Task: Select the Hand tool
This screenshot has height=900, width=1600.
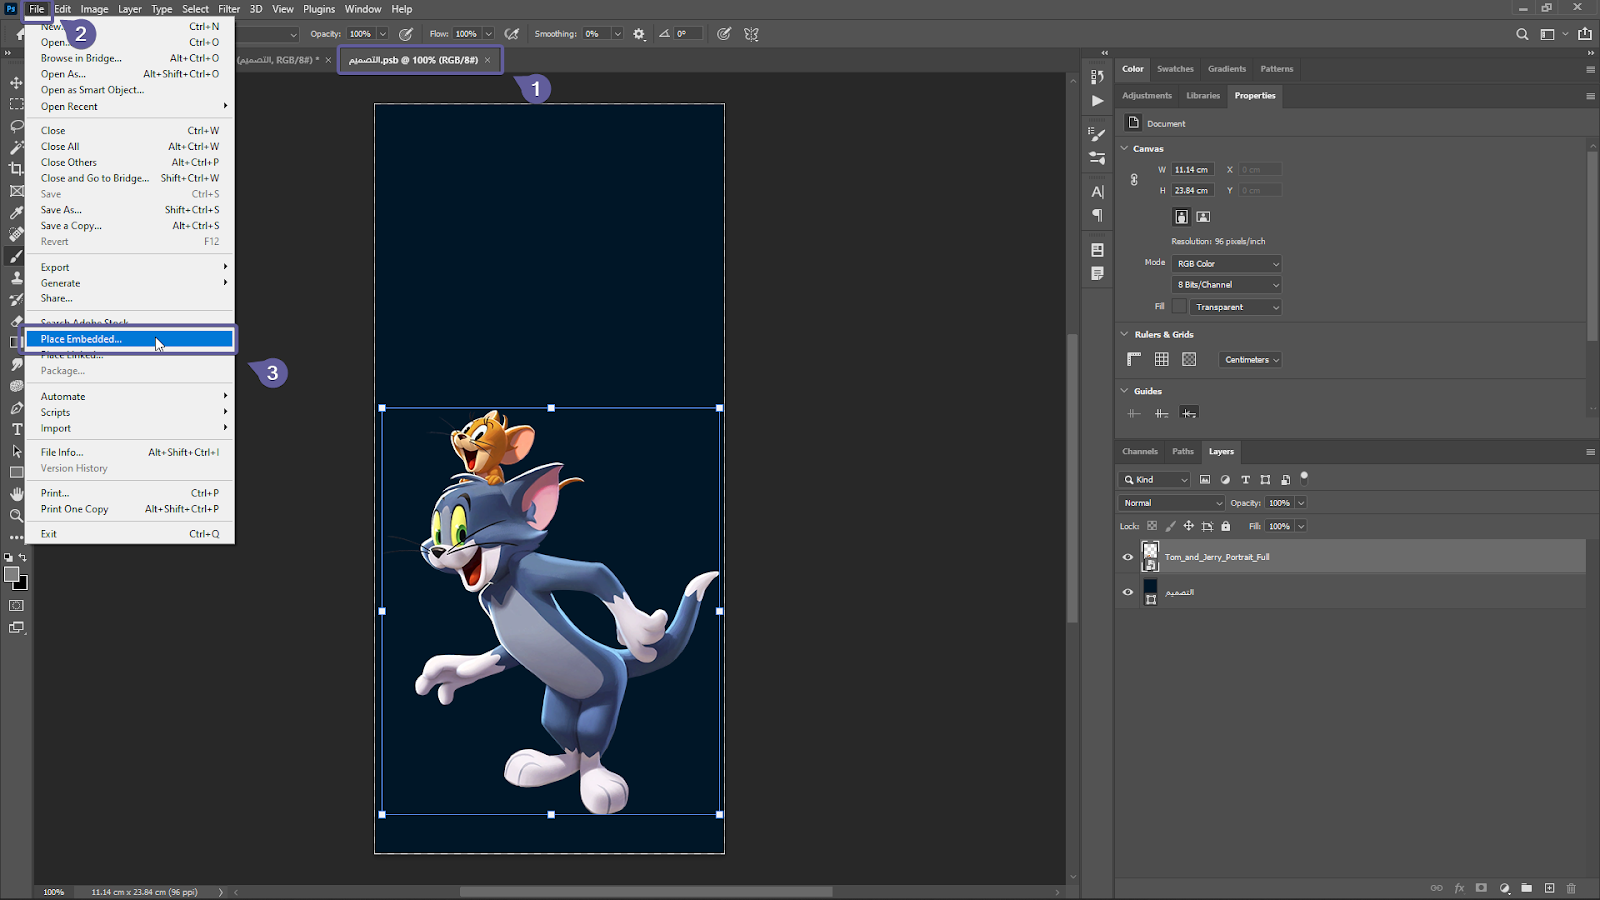Action: click(16, 494)
